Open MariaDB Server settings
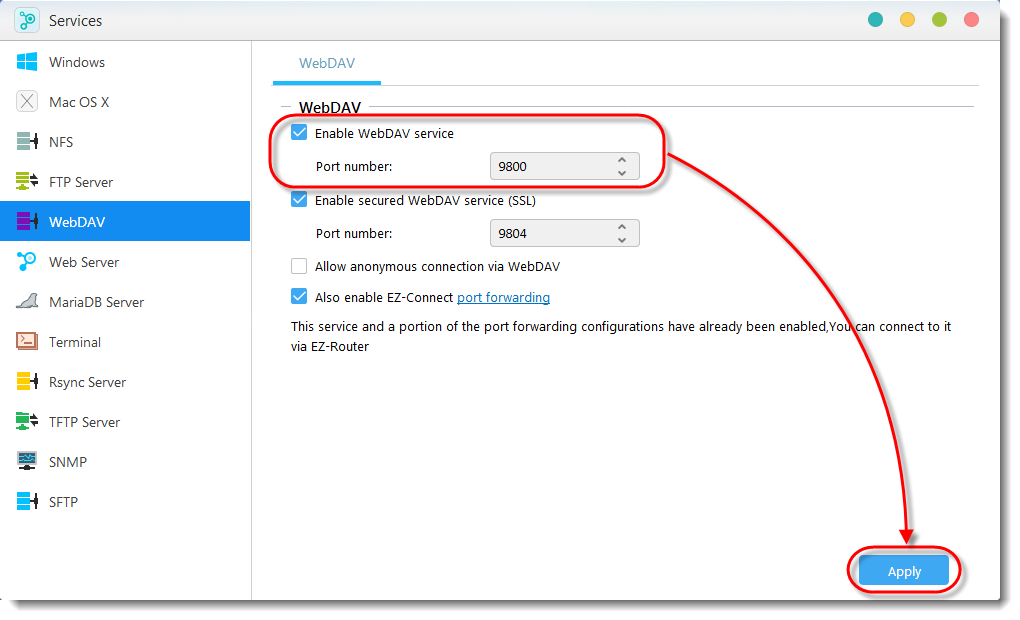This screenshot has width=1020, height=620. (30, 301)
